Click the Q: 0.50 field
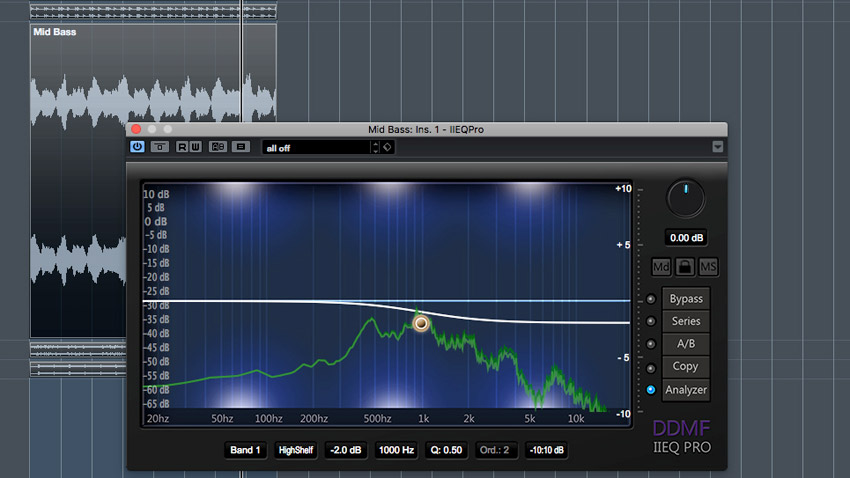Image resolution: width=850 pixels, height=478 pixels. [x=446, y=450]
